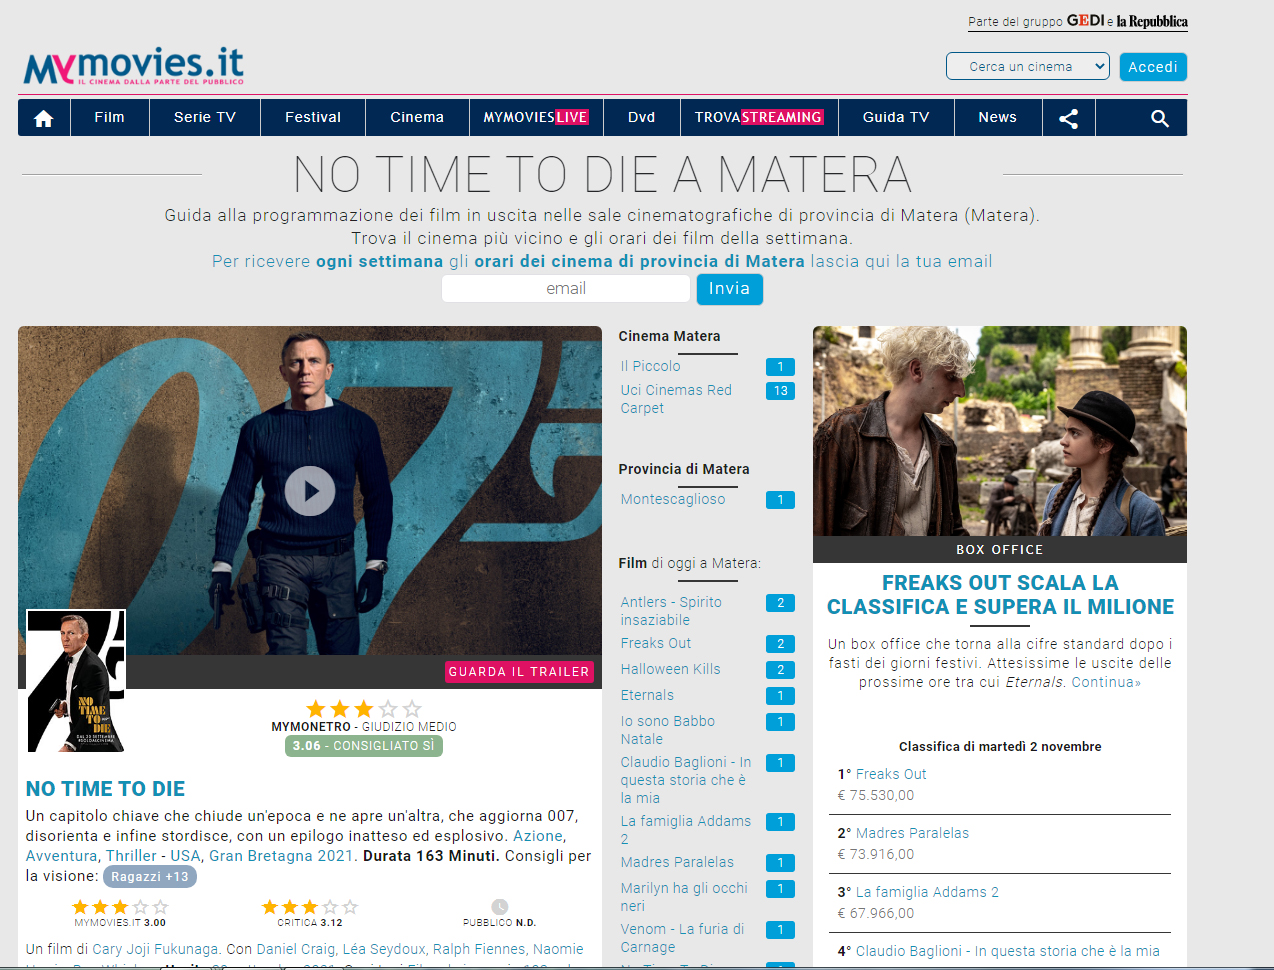1274x970 pixels.
Task: Go to the home page icon
Action: pos(44,118)
